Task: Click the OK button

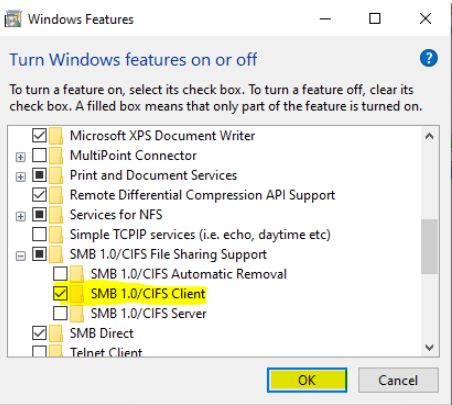Action: pos(307,380)
